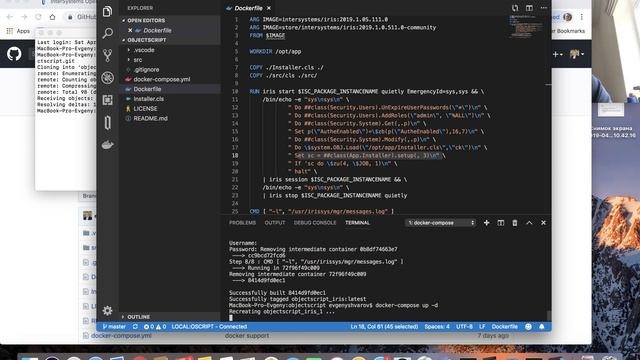This screenshot has width=640, height=360.
Task: Close Dockerfile in Open Editors list
Action: pos(130,30)
